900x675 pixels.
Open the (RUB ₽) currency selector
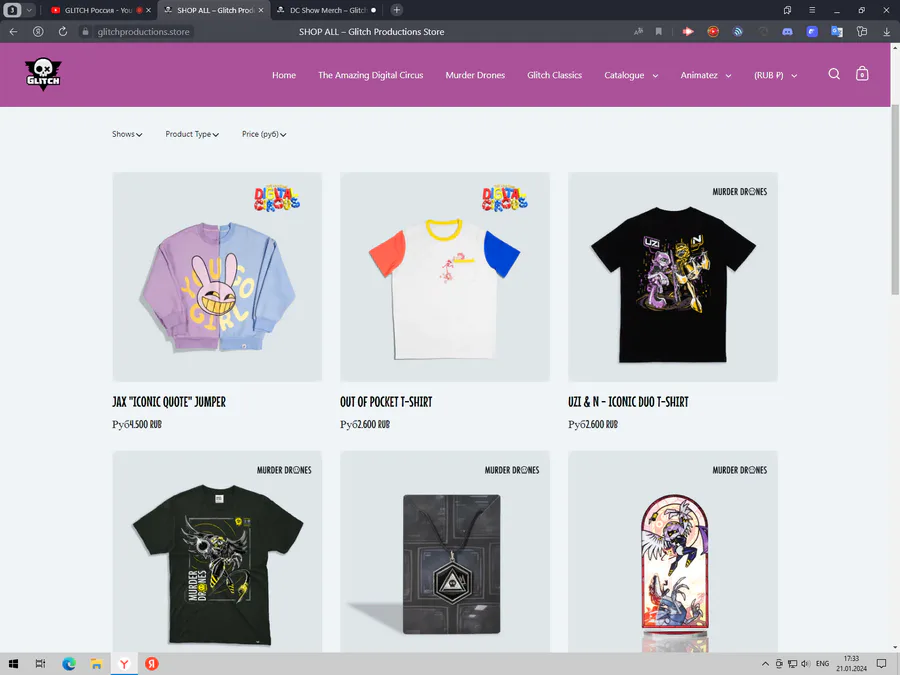point(775,75)
